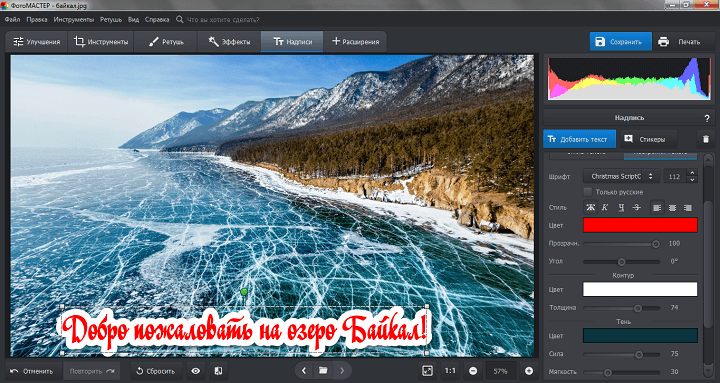Align text to the left
The width and height of the screenshot is (720, 383).
click(x=657, y=208)
